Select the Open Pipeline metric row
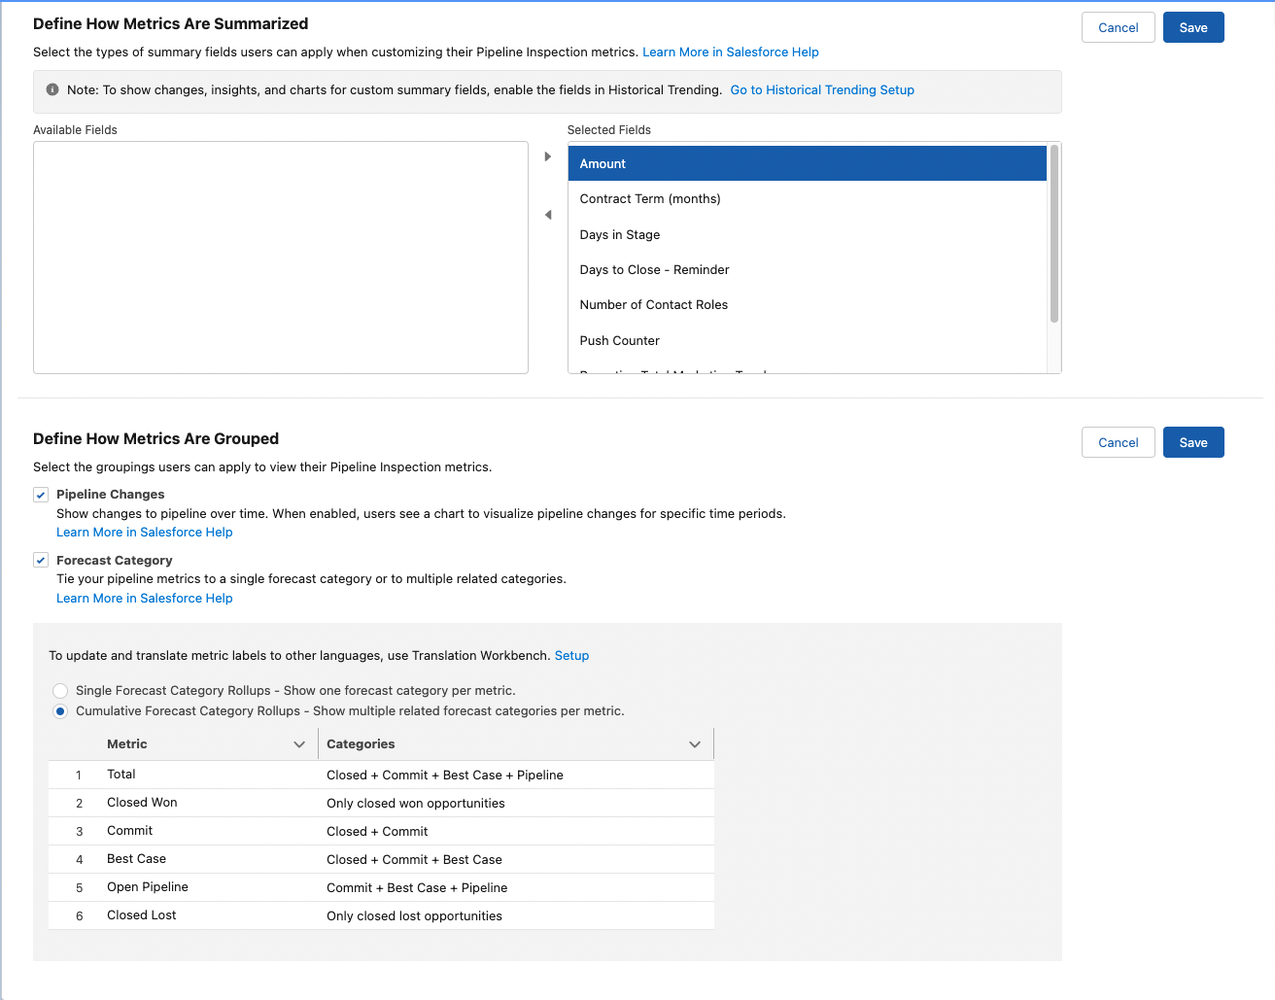This screenshot has width=1275, height=1000. (x=381, y=888)
